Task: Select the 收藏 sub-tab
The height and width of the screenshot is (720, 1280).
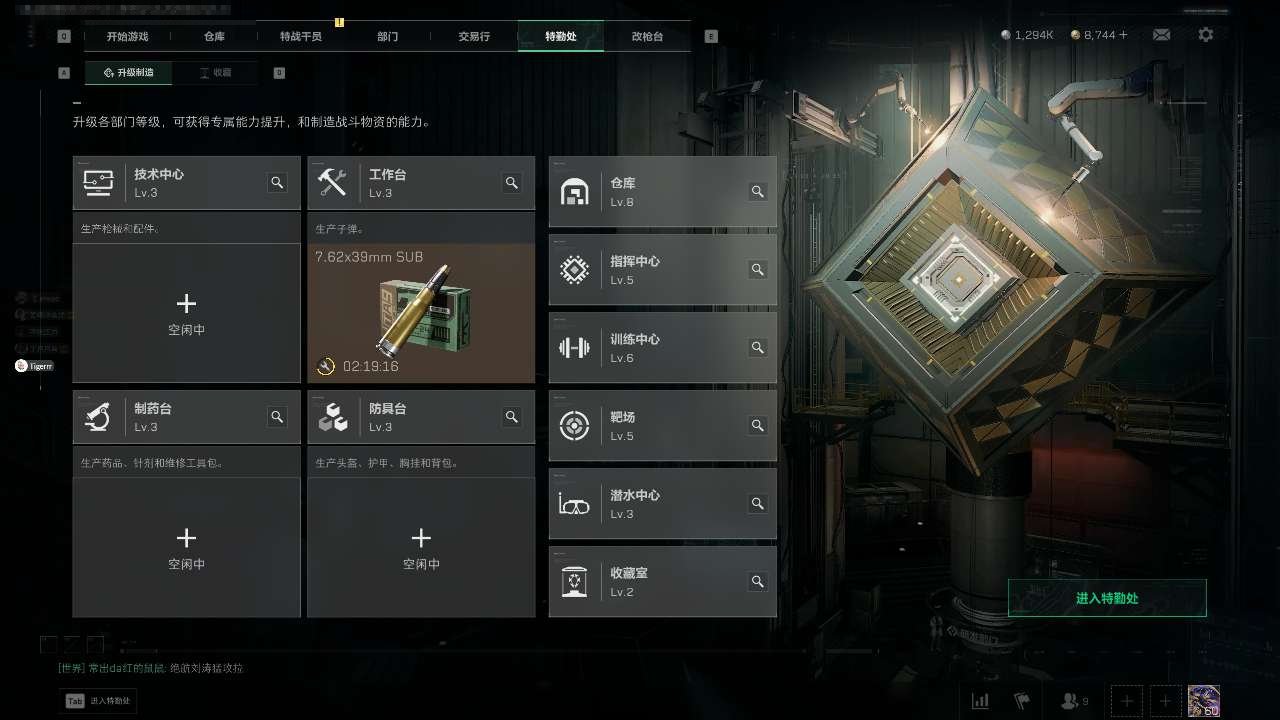Action: (215, 73)
